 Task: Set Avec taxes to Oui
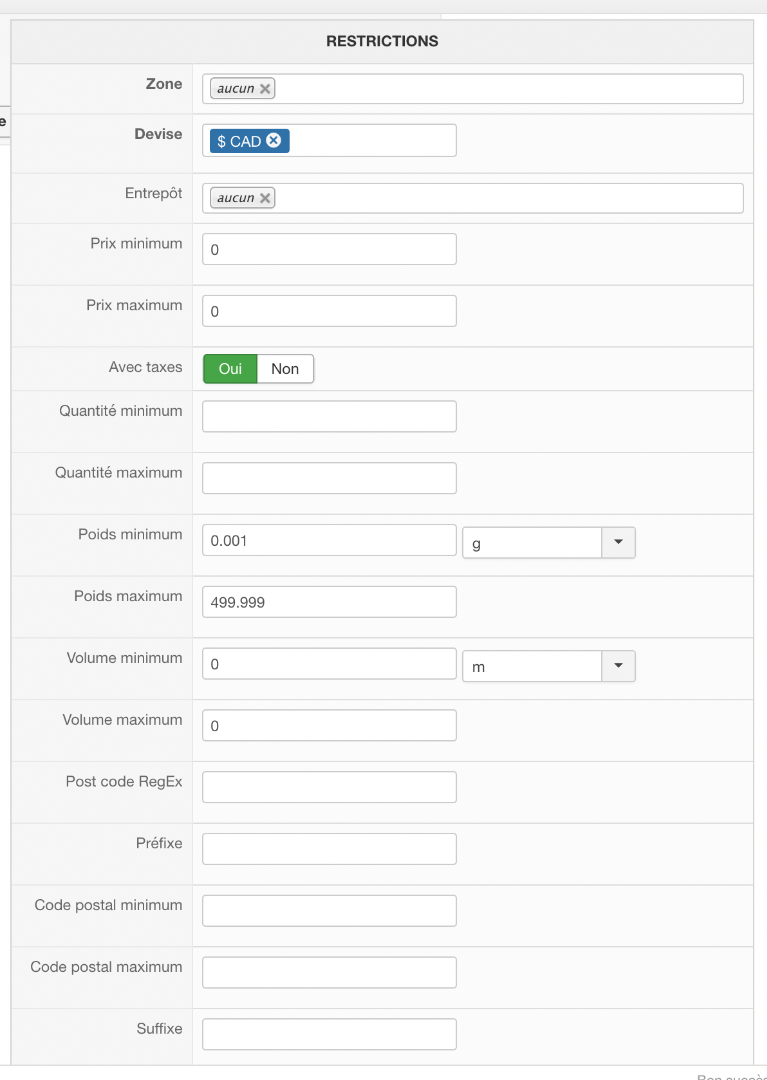click(x=230, y=369)
